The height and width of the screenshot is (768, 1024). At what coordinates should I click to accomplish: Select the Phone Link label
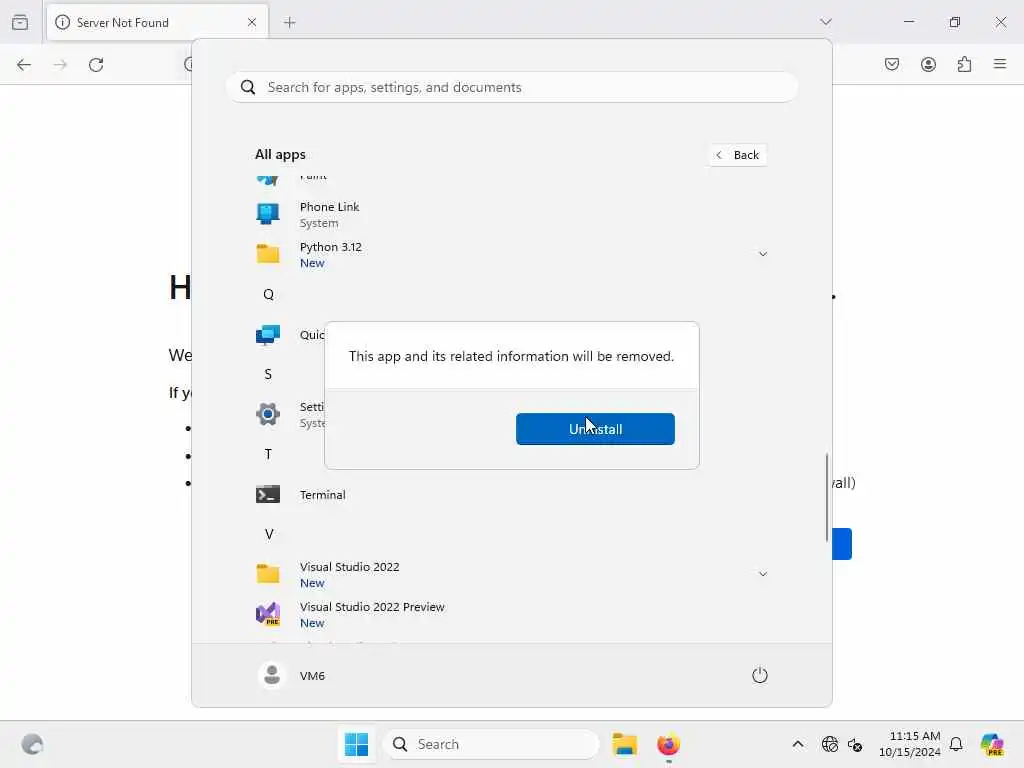[x=329, y=207]
